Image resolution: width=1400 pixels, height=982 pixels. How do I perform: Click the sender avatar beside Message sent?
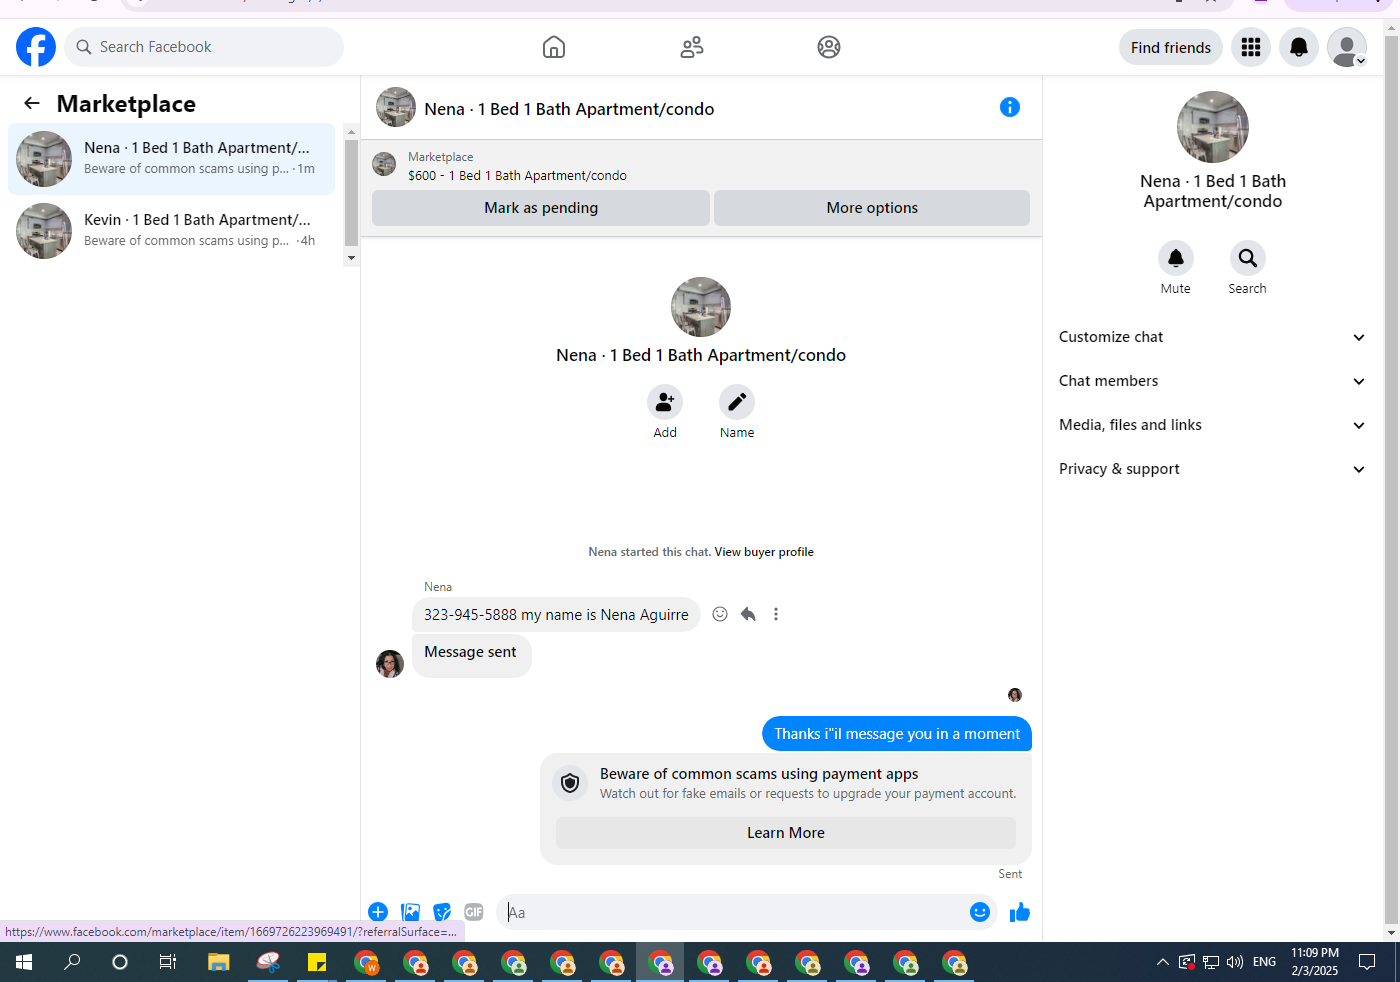pos(390,664)
